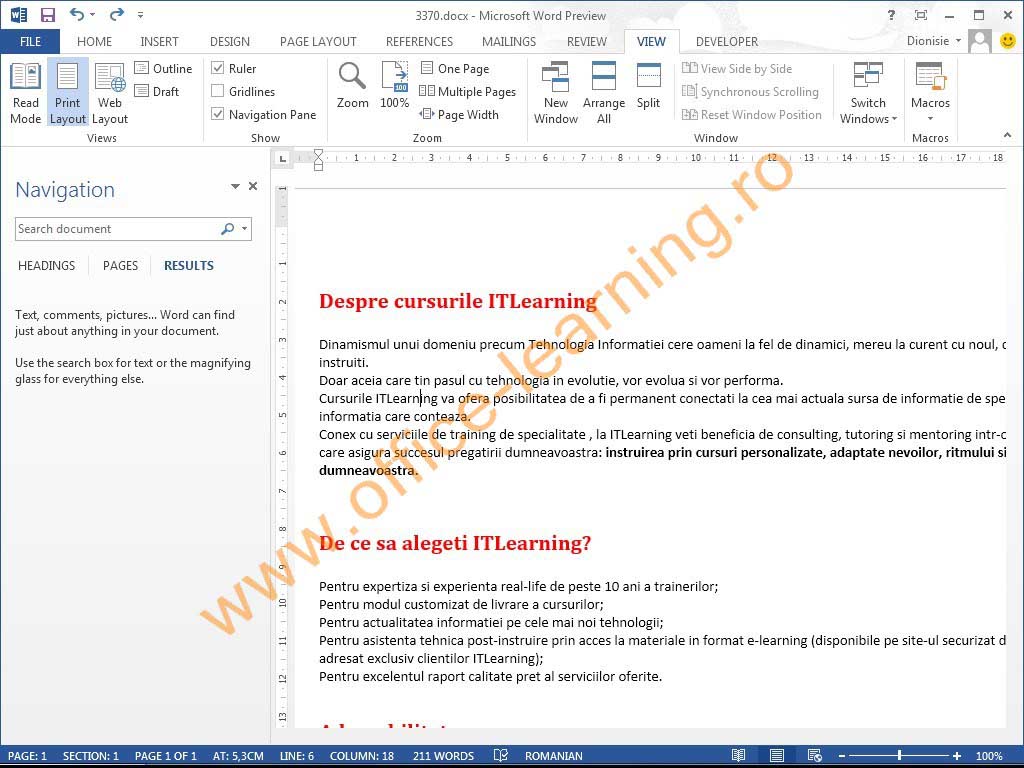The height and width of the screenshot is (768, 1024).
Task: Toggle full screen ribbon display options
Action: click(x=921, y=15)
